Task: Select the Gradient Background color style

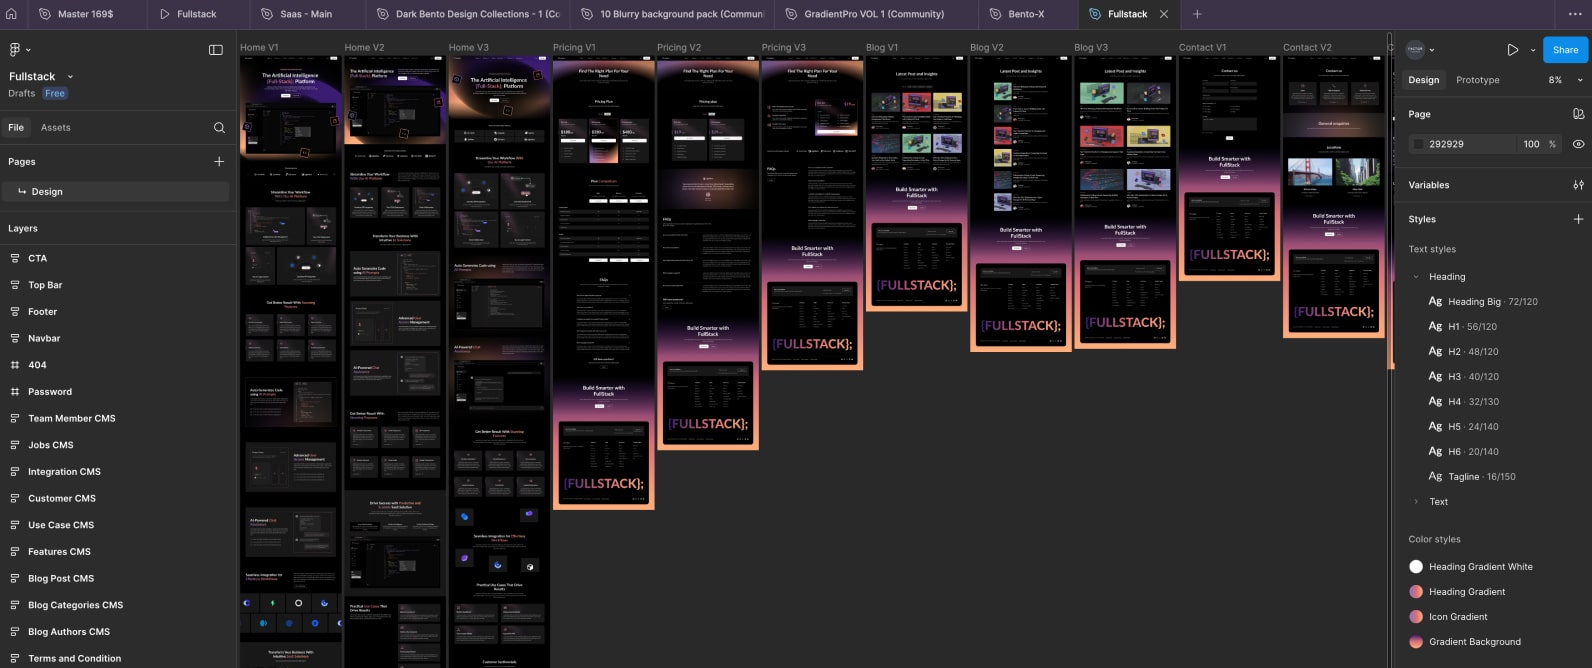Action: [1466, 642]
